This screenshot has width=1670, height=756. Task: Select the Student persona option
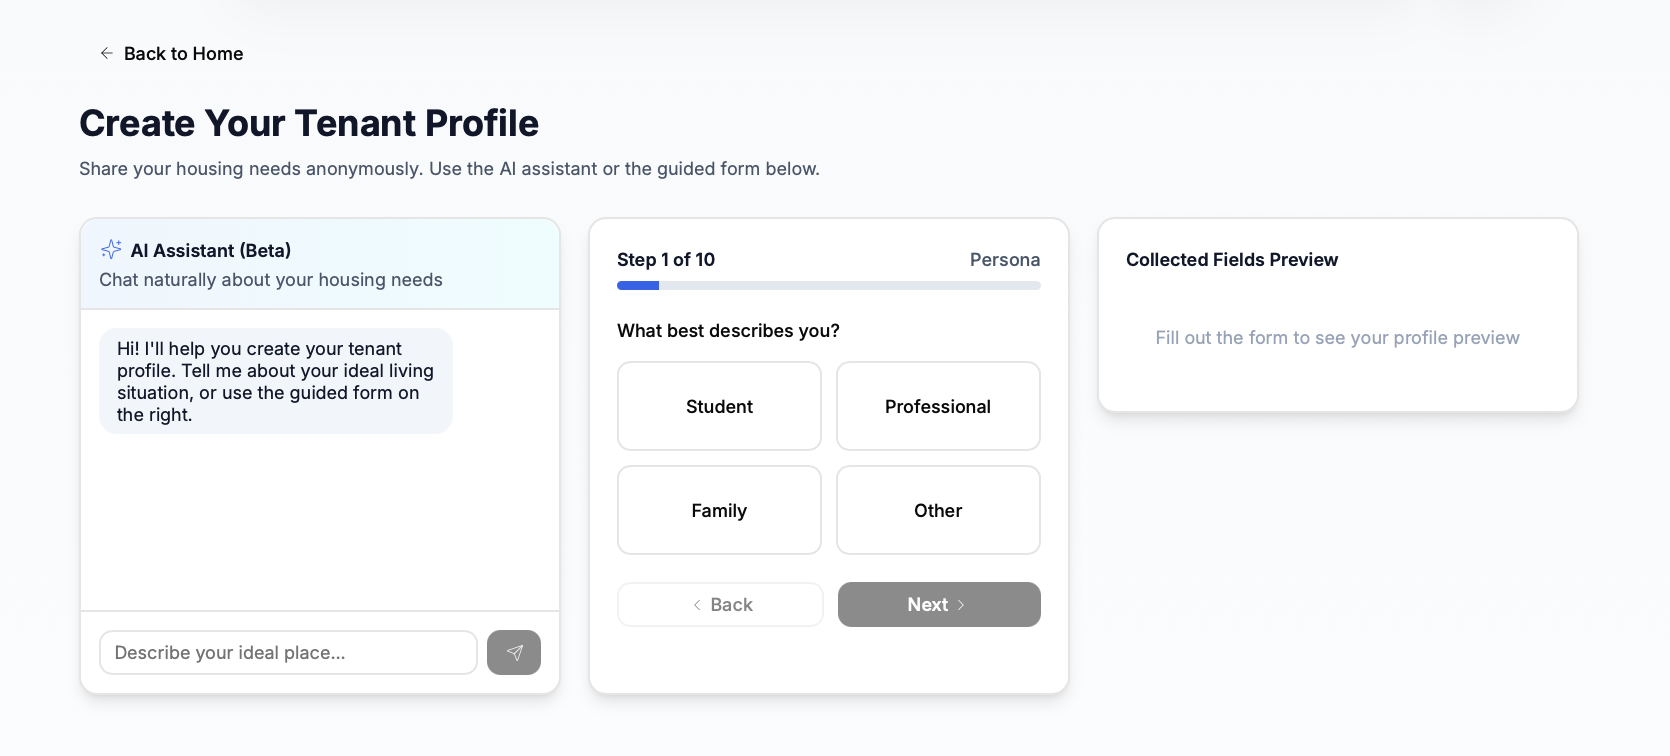click(x=719, y=406)
